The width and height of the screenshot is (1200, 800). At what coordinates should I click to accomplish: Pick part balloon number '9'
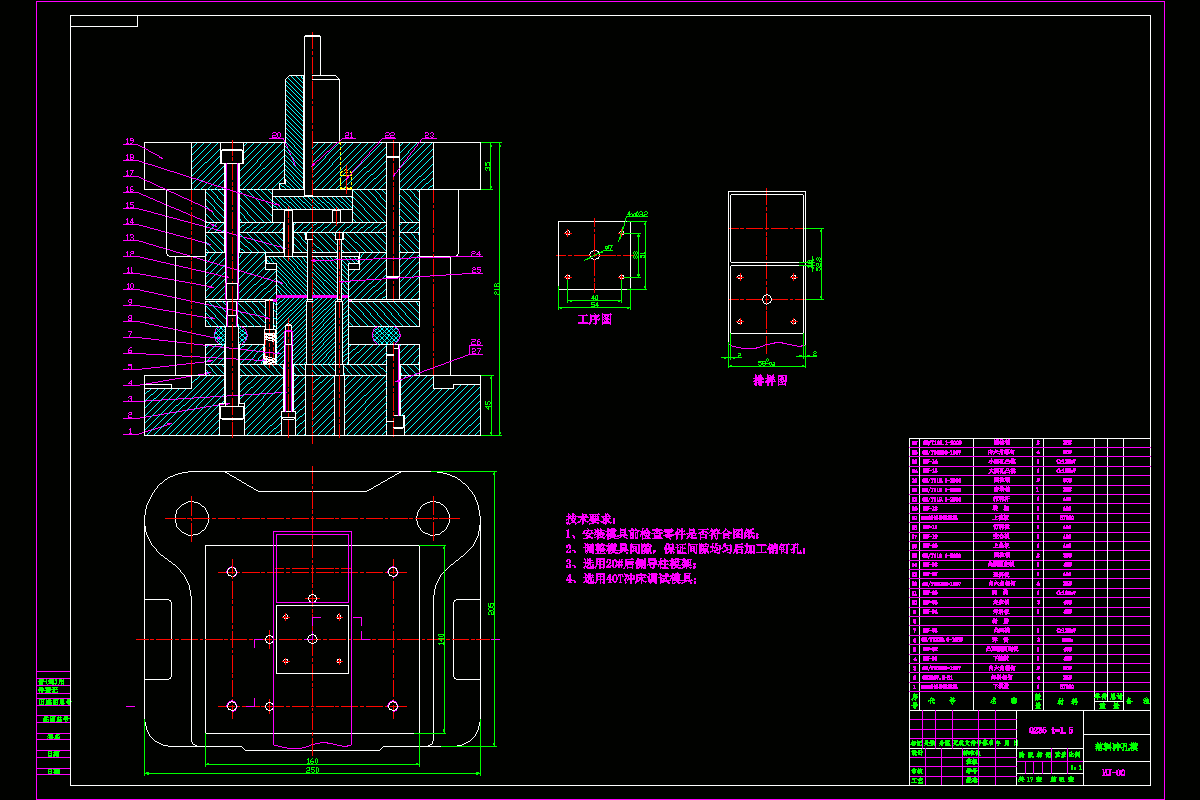point(130,302)
